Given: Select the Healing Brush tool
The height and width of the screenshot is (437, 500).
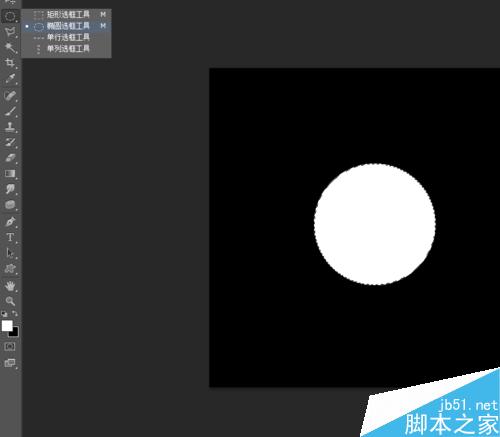Looking at the screenshot, I should tap(10, 95).
